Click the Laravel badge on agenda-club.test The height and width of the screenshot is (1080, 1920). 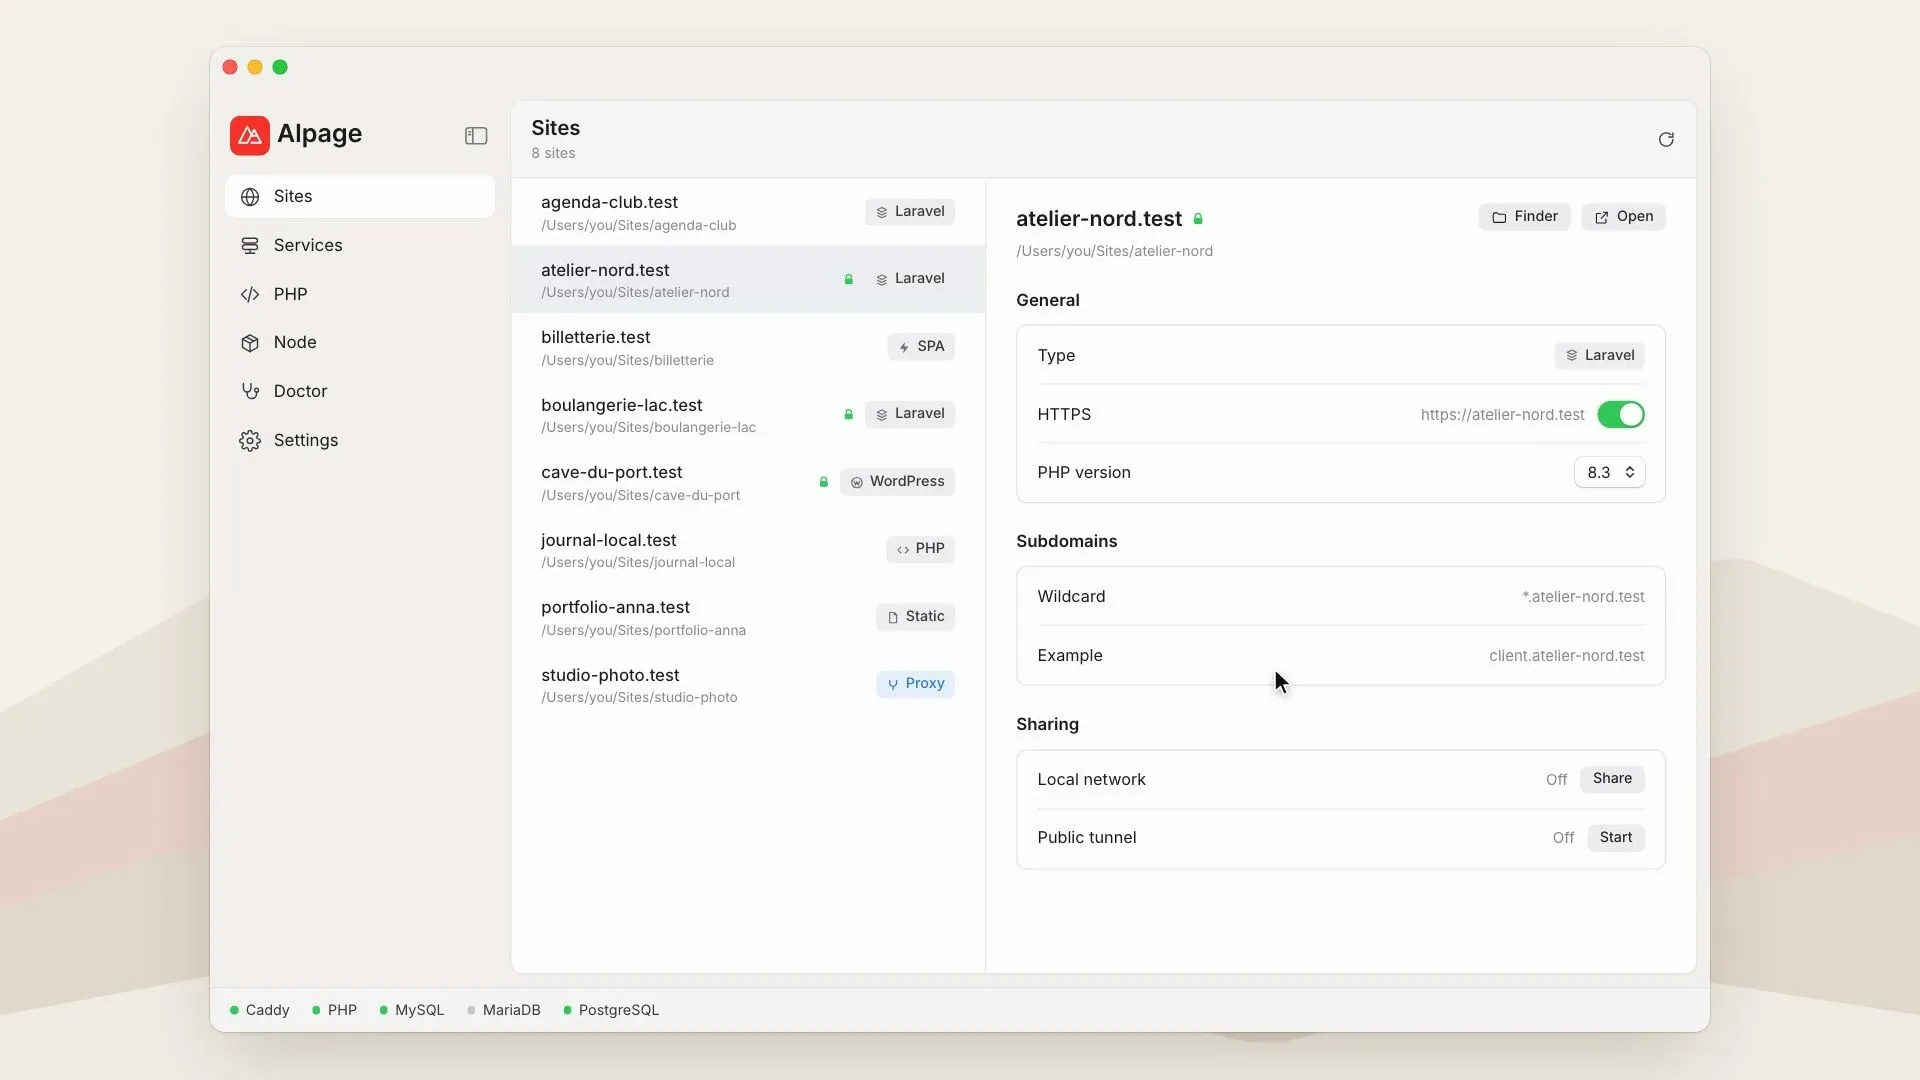click(910, 212)
